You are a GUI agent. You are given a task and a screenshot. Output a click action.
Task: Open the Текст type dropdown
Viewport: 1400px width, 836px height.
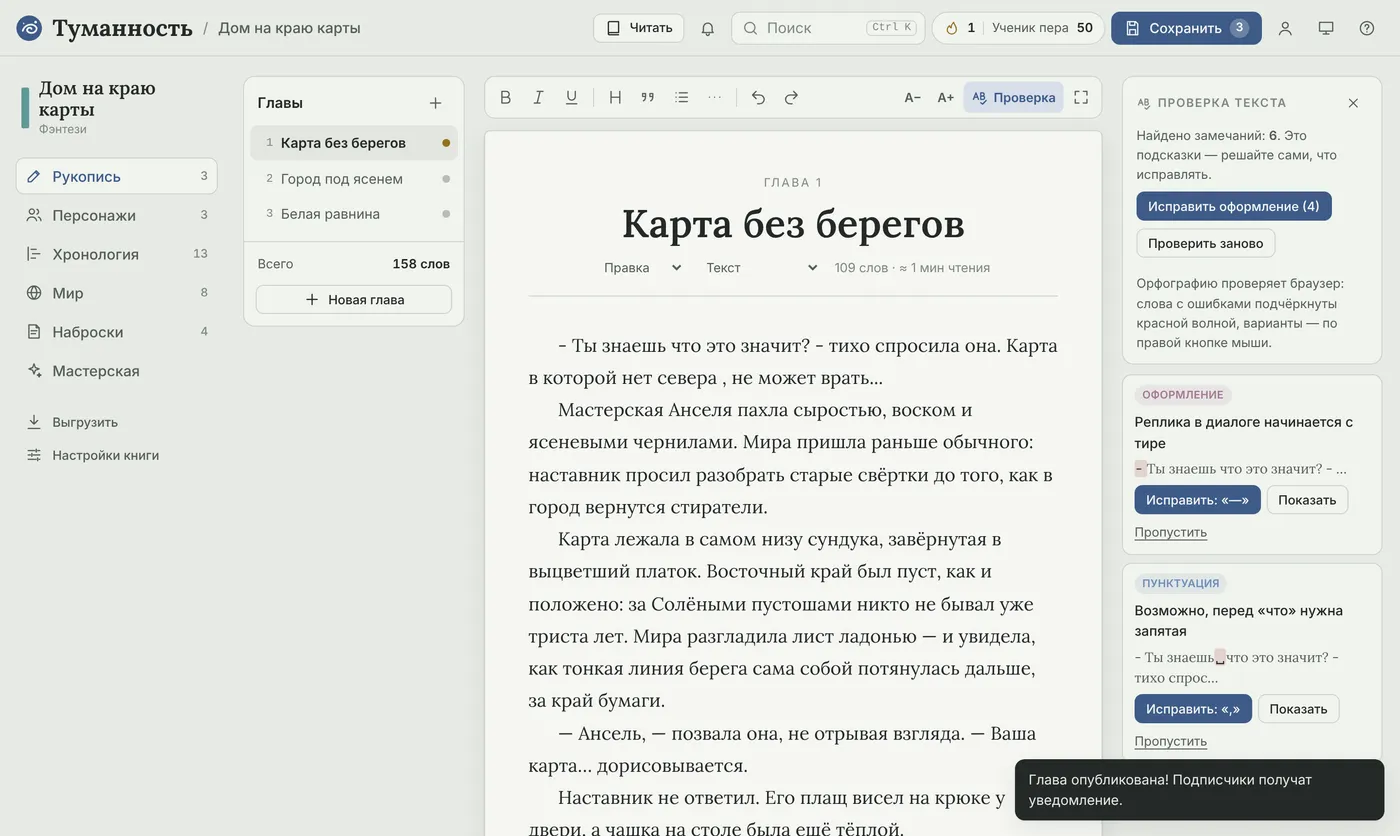(762, 268)
